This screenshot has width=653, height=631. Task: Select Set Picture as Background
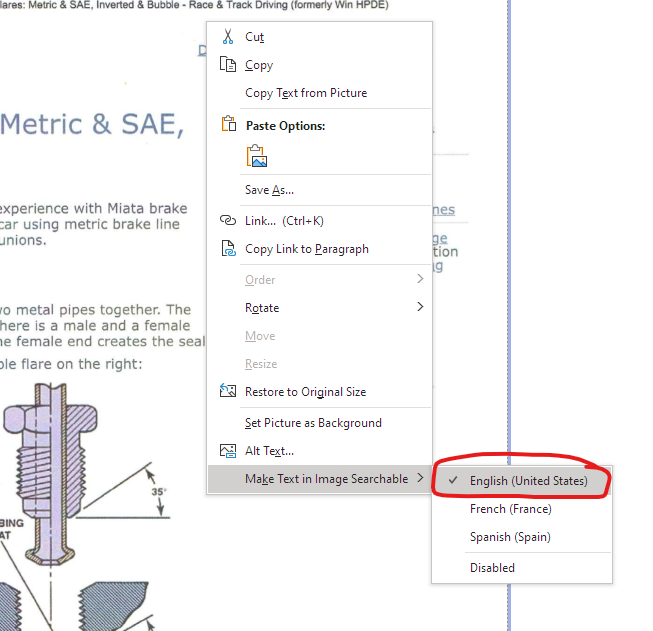tap(313, 423)
